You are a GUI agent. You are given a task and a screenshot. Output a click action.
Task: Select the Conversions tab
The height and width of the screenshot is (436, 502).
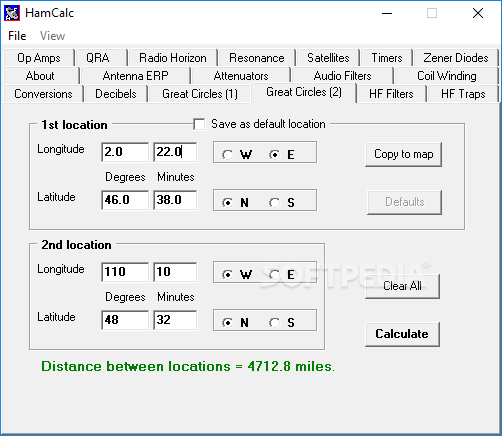pyautogui.click(x=43, y=94)
